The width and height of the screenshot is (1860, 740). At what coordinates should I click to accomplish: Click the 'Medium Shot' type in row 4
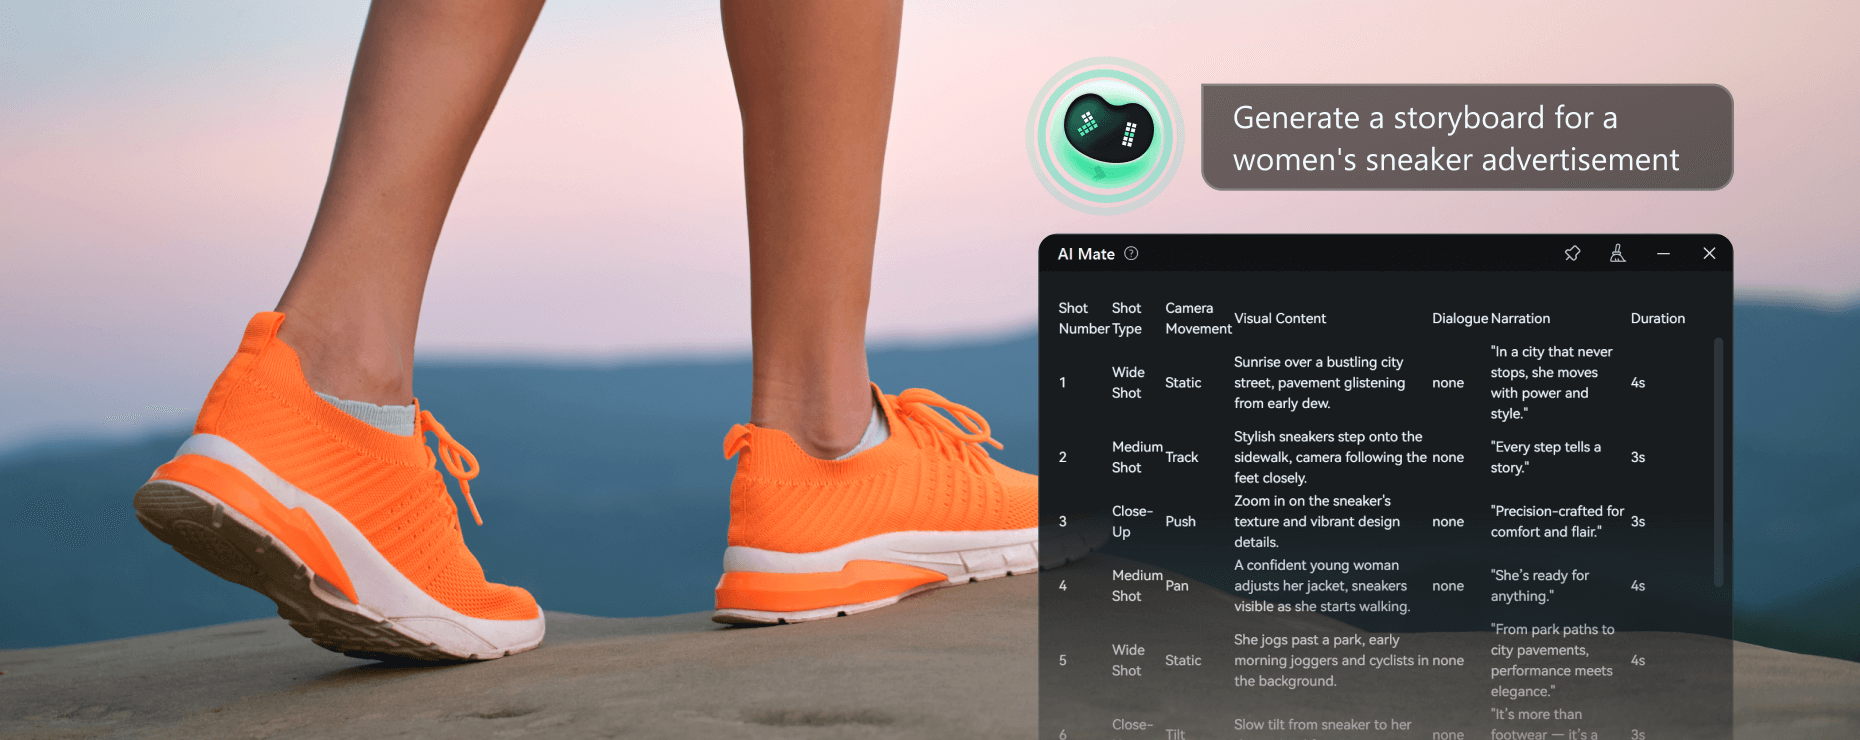coord(1137,586)
